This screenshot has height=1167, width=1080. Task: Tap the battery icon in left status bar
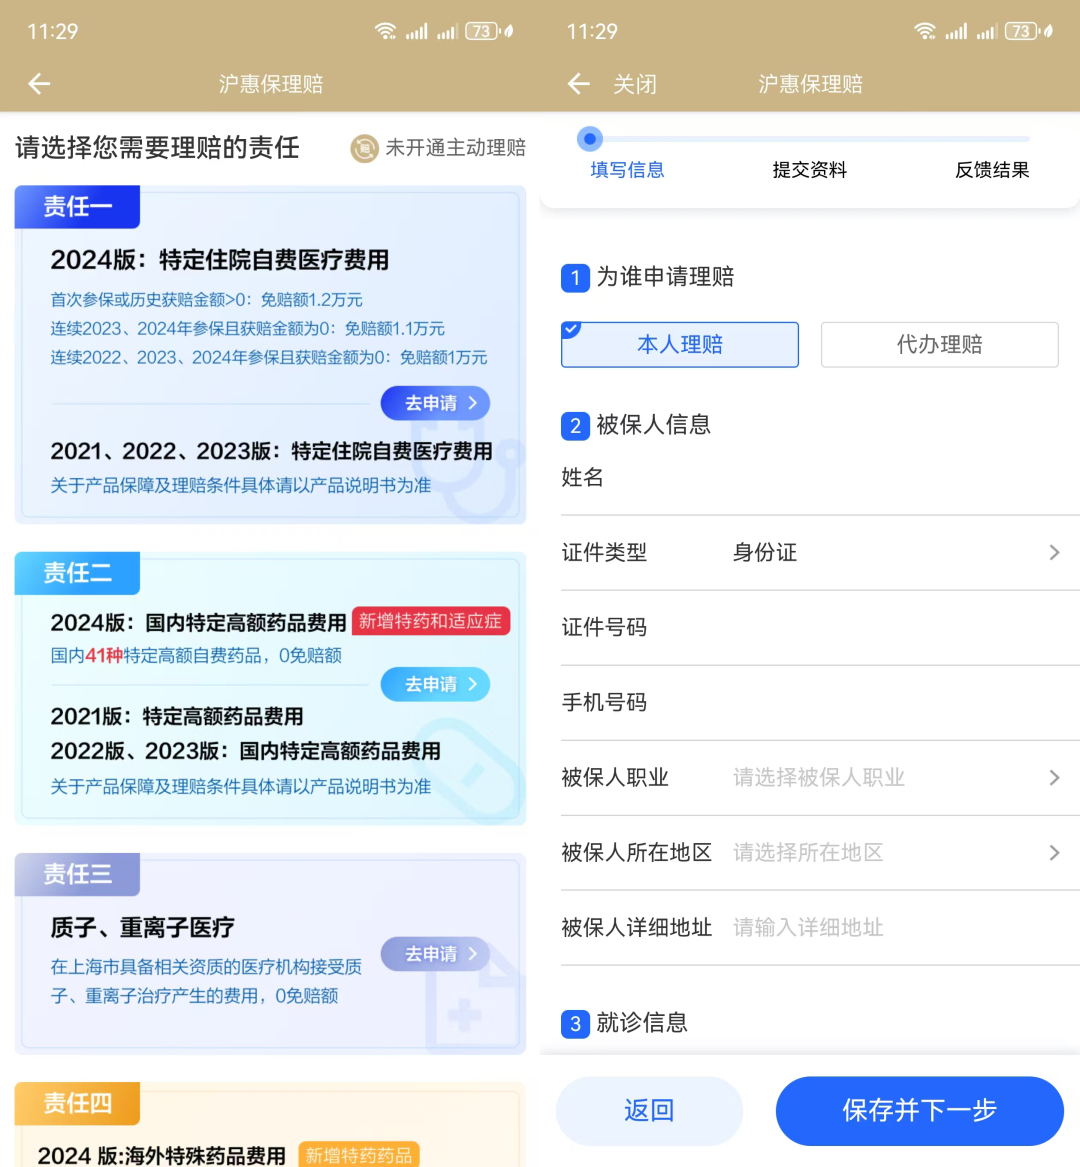coord(482,31)
